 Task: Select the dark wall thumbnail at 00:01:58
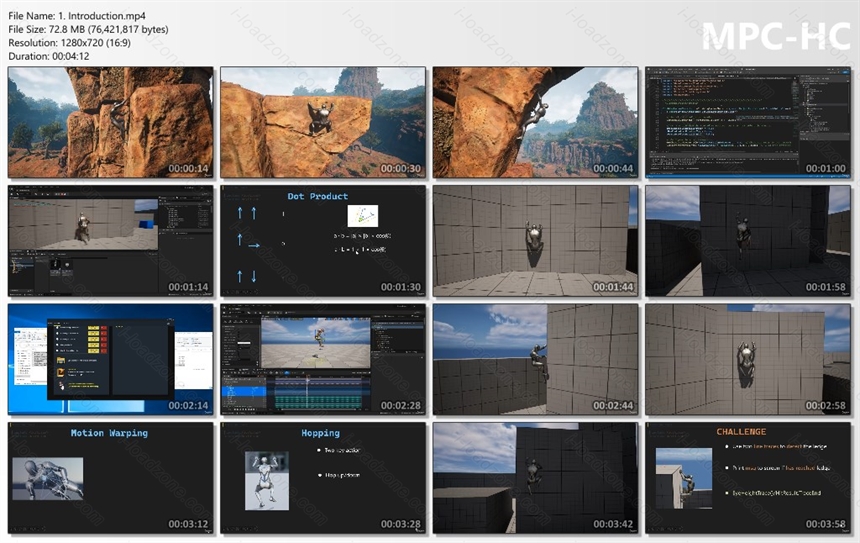pos(748,241)
